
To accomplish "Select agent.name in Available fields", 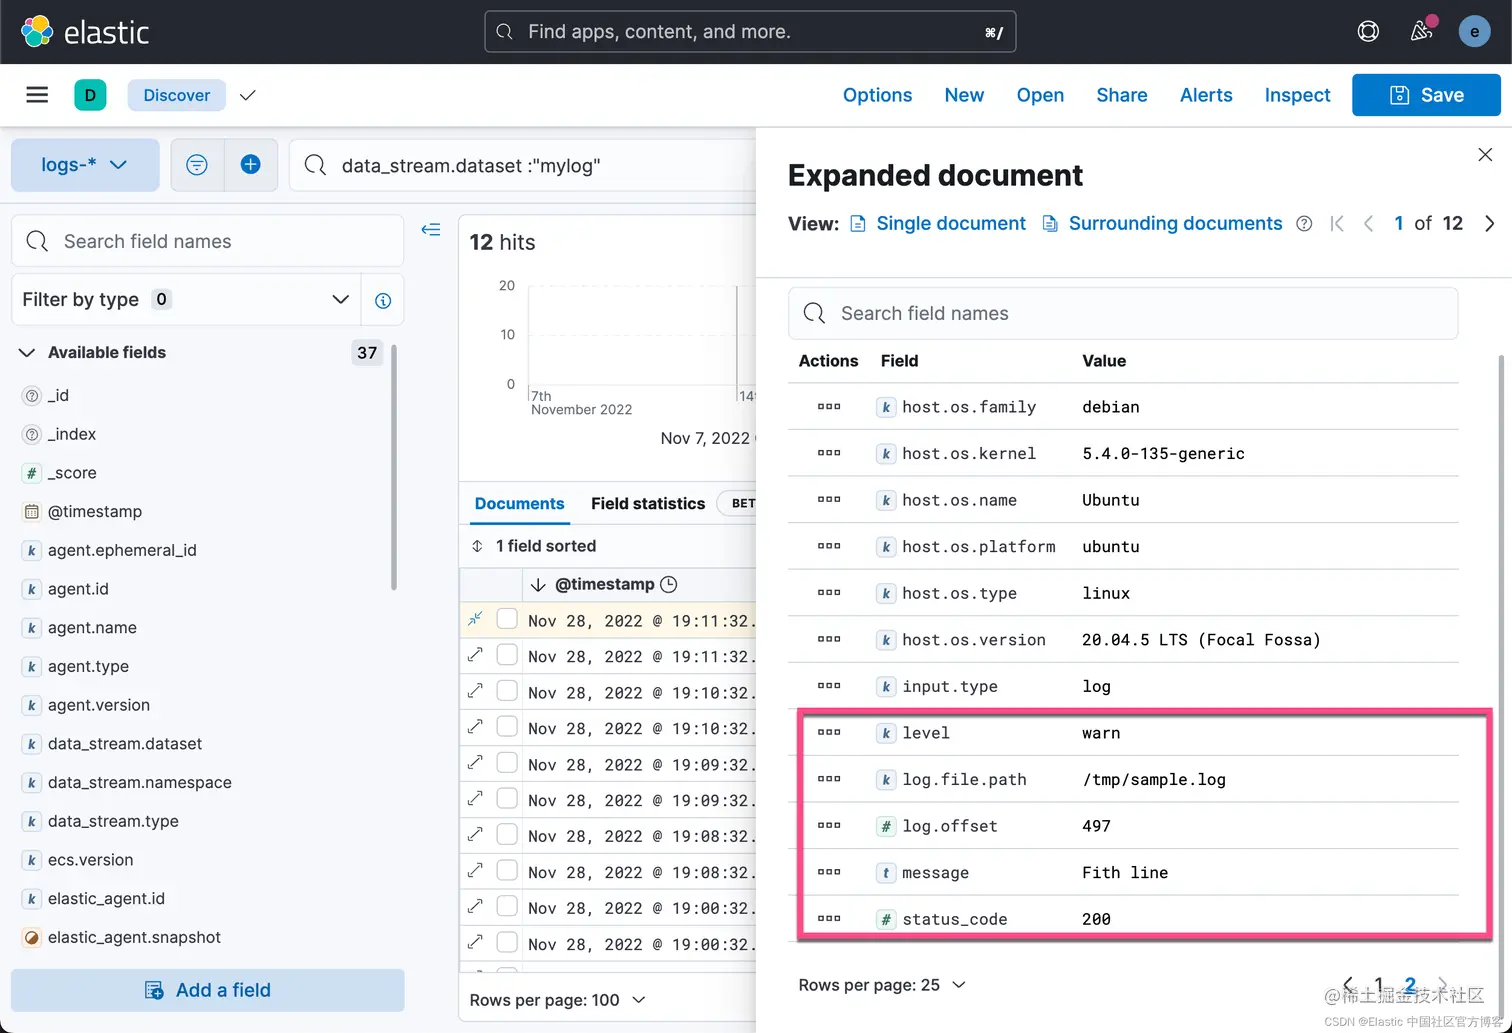I will 92,628.
